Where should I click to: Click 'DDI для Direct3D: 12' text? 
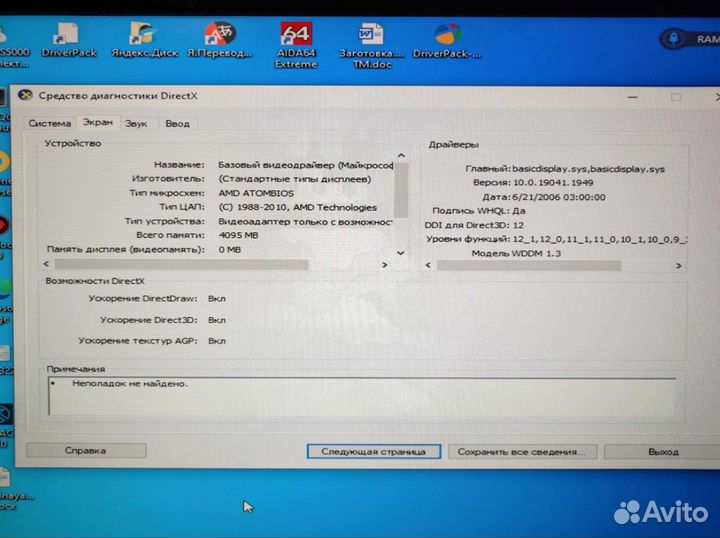pos(474,225)
